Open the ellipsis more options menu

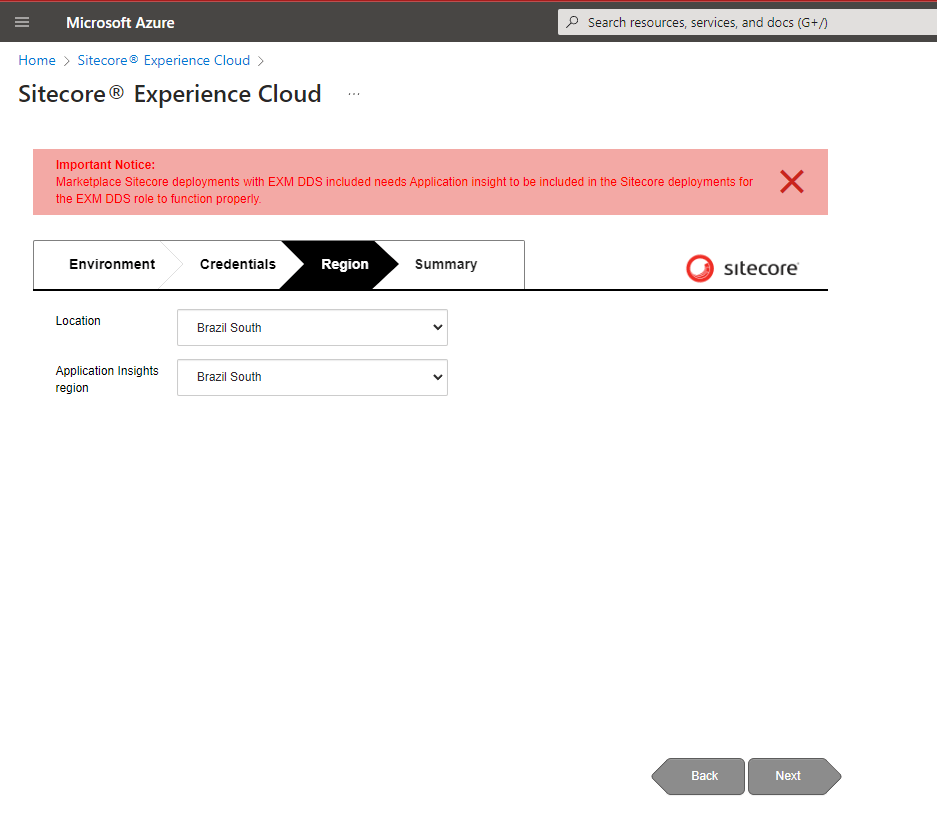[354, 94]
